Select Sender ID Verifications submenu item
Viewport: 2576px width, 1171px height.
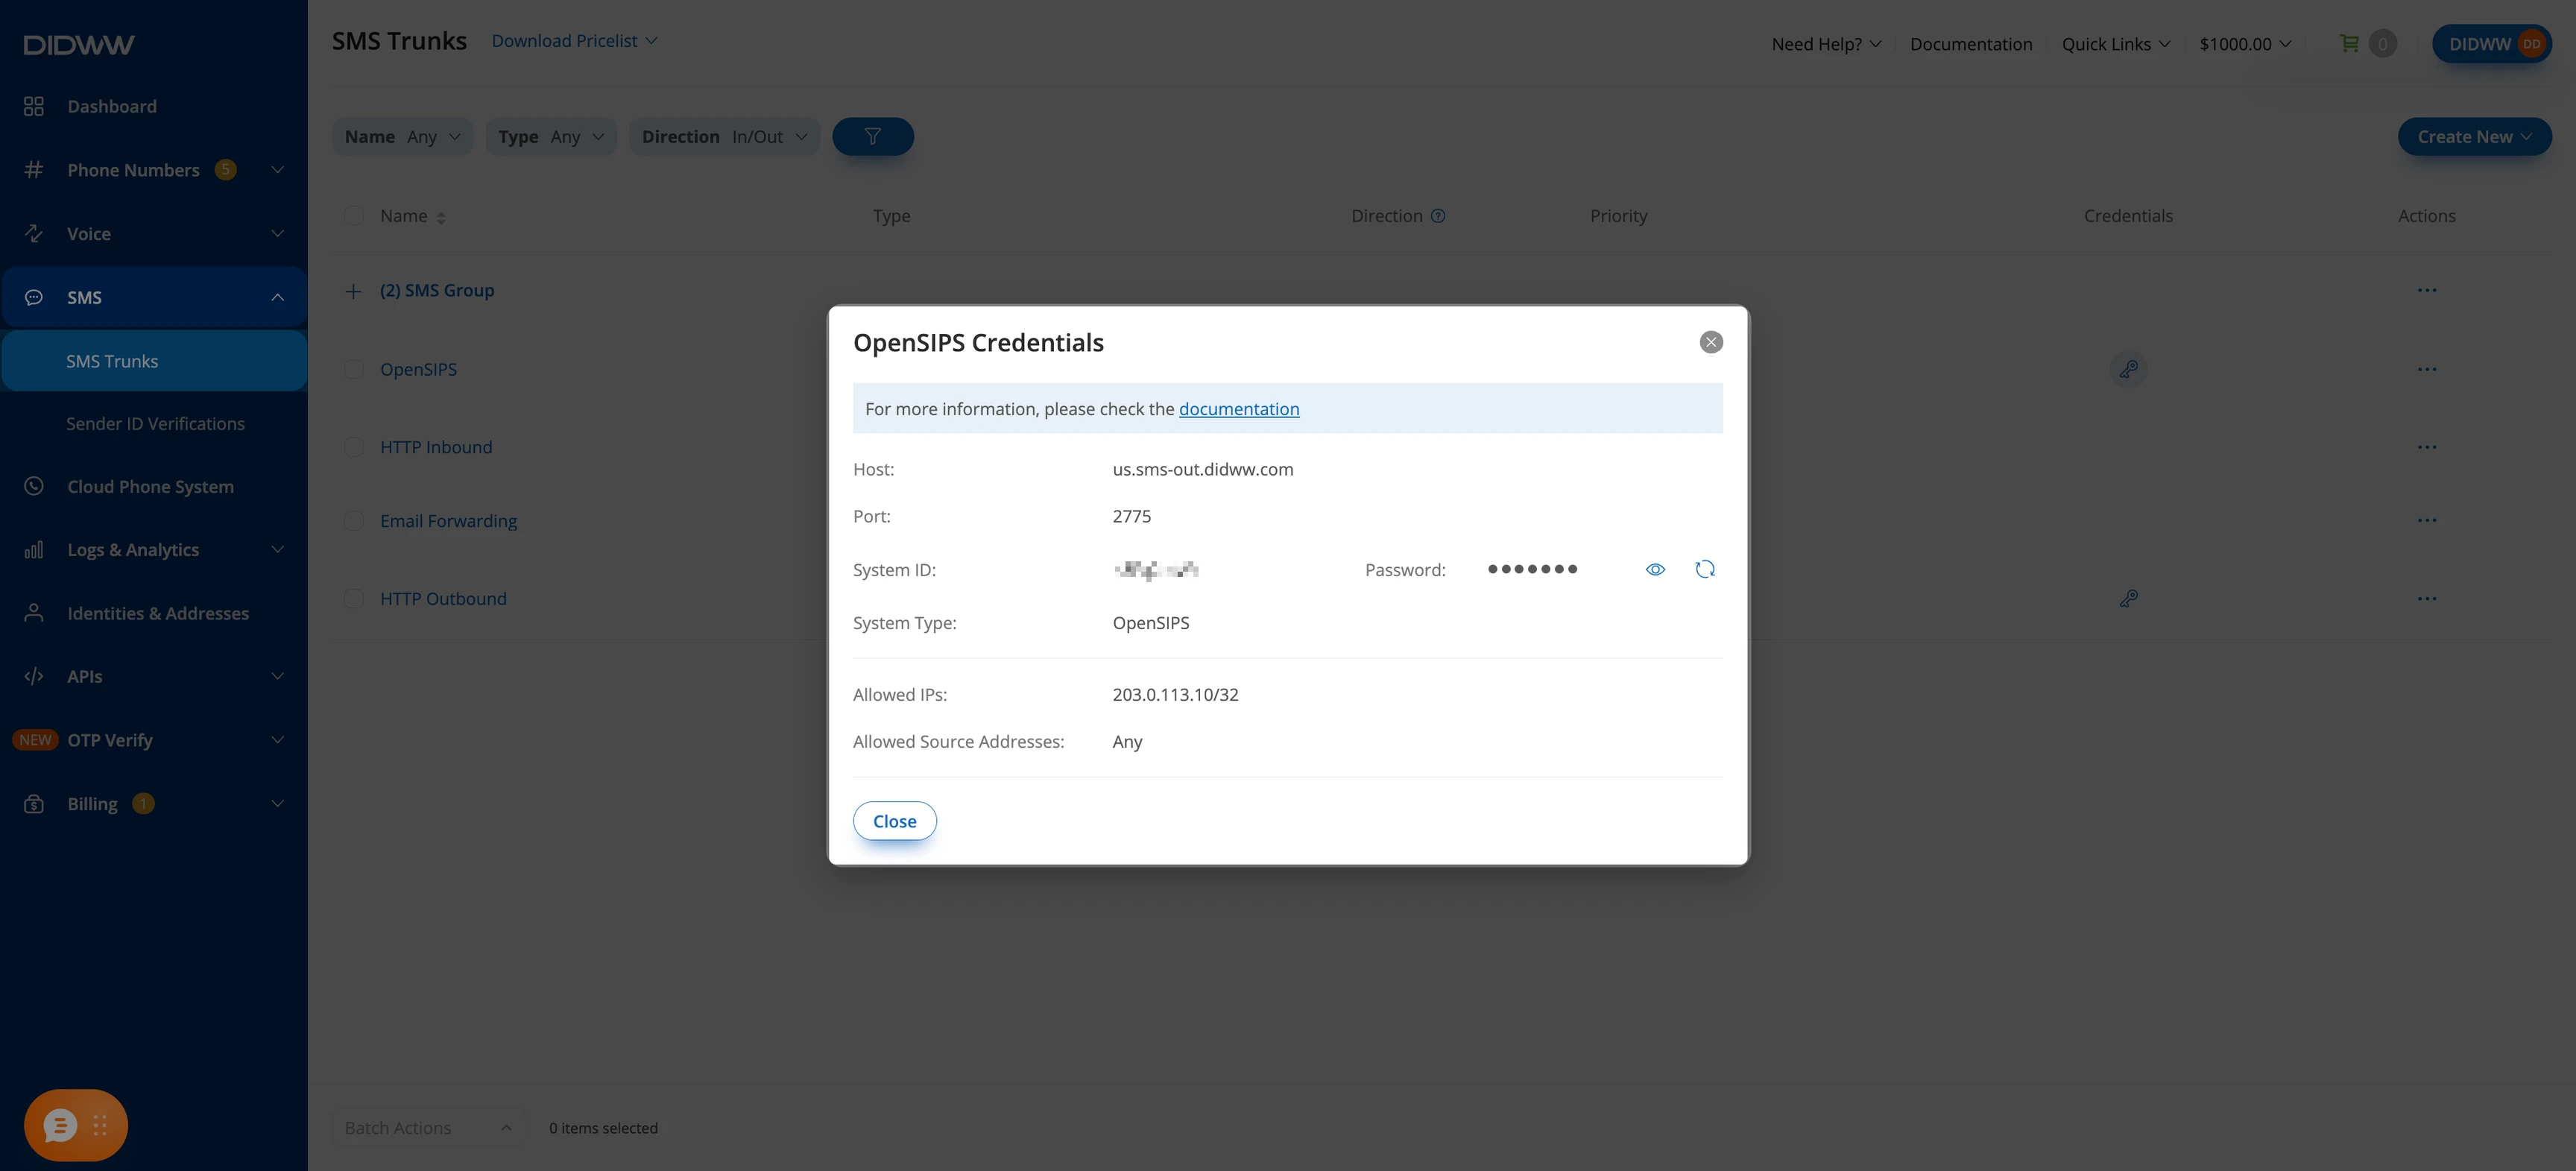(x=155, y=424)
